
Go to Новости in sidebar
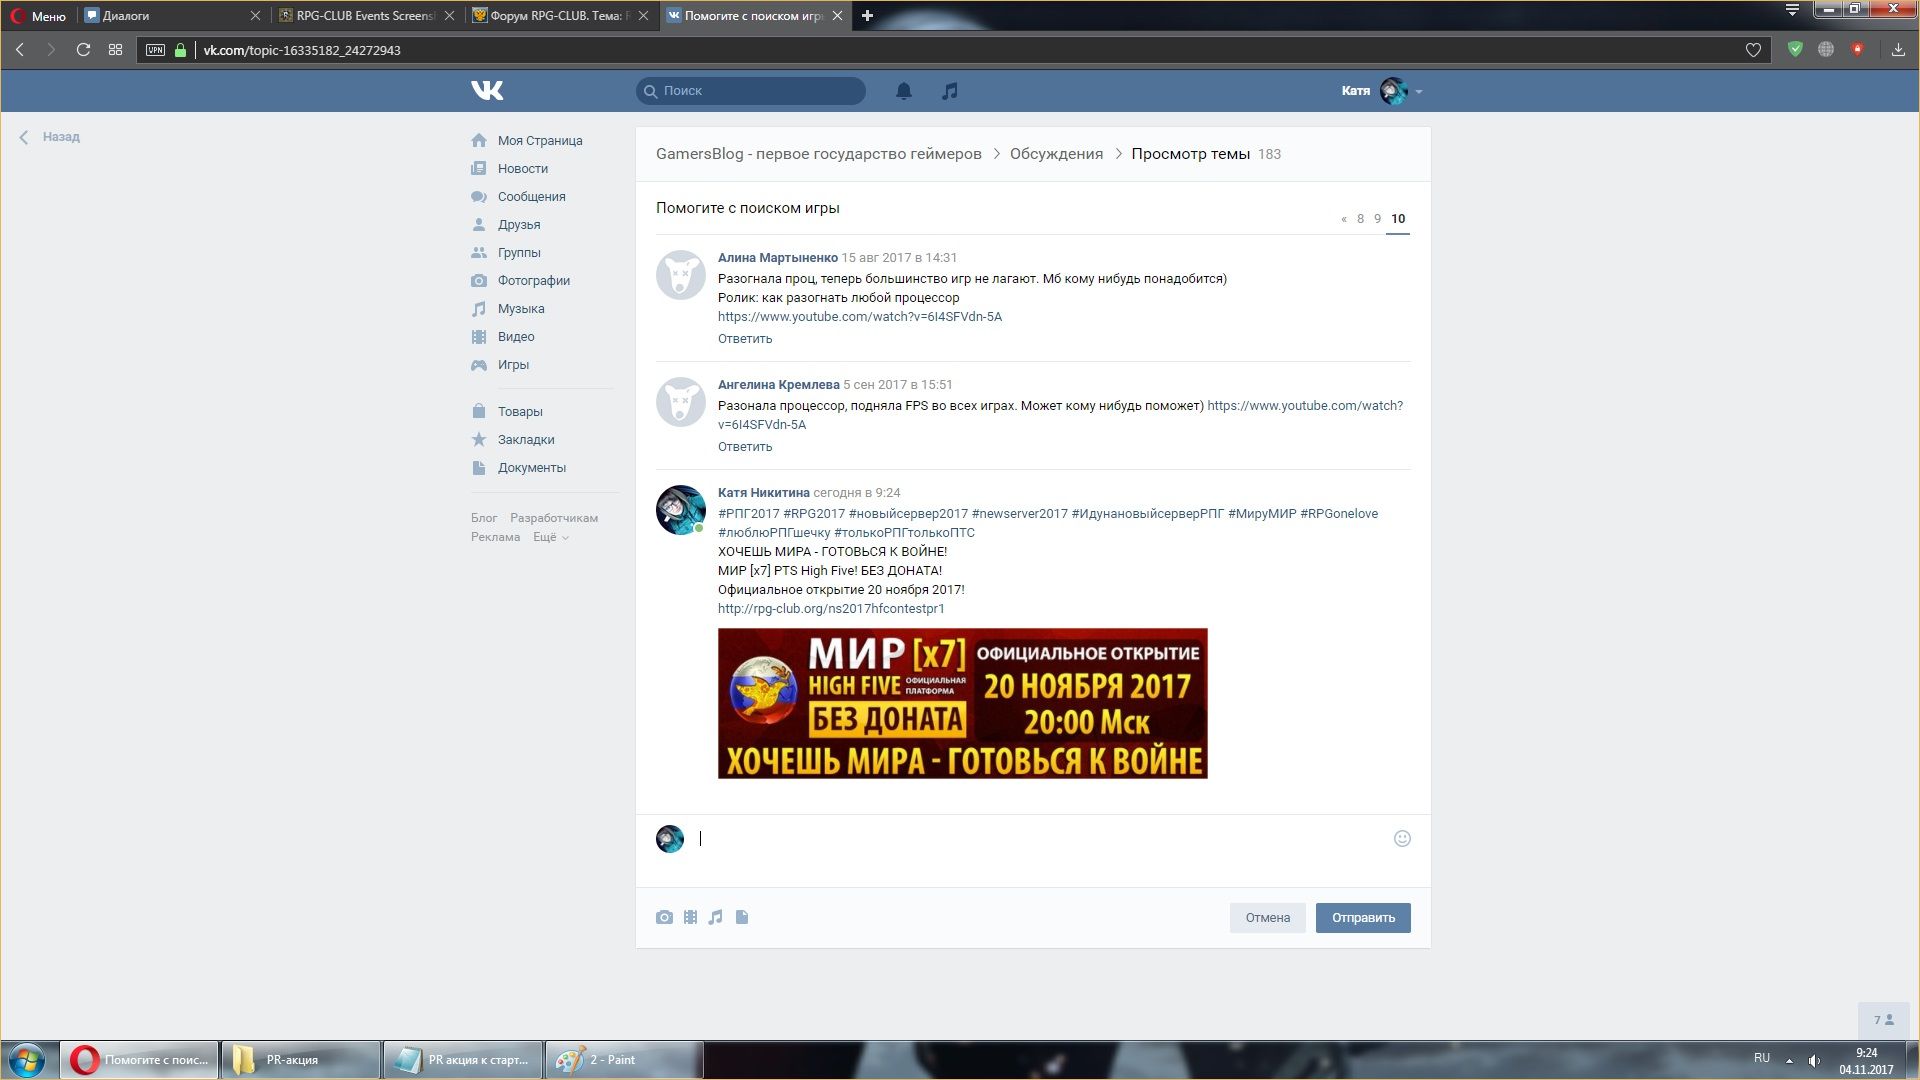pos(523,169)
